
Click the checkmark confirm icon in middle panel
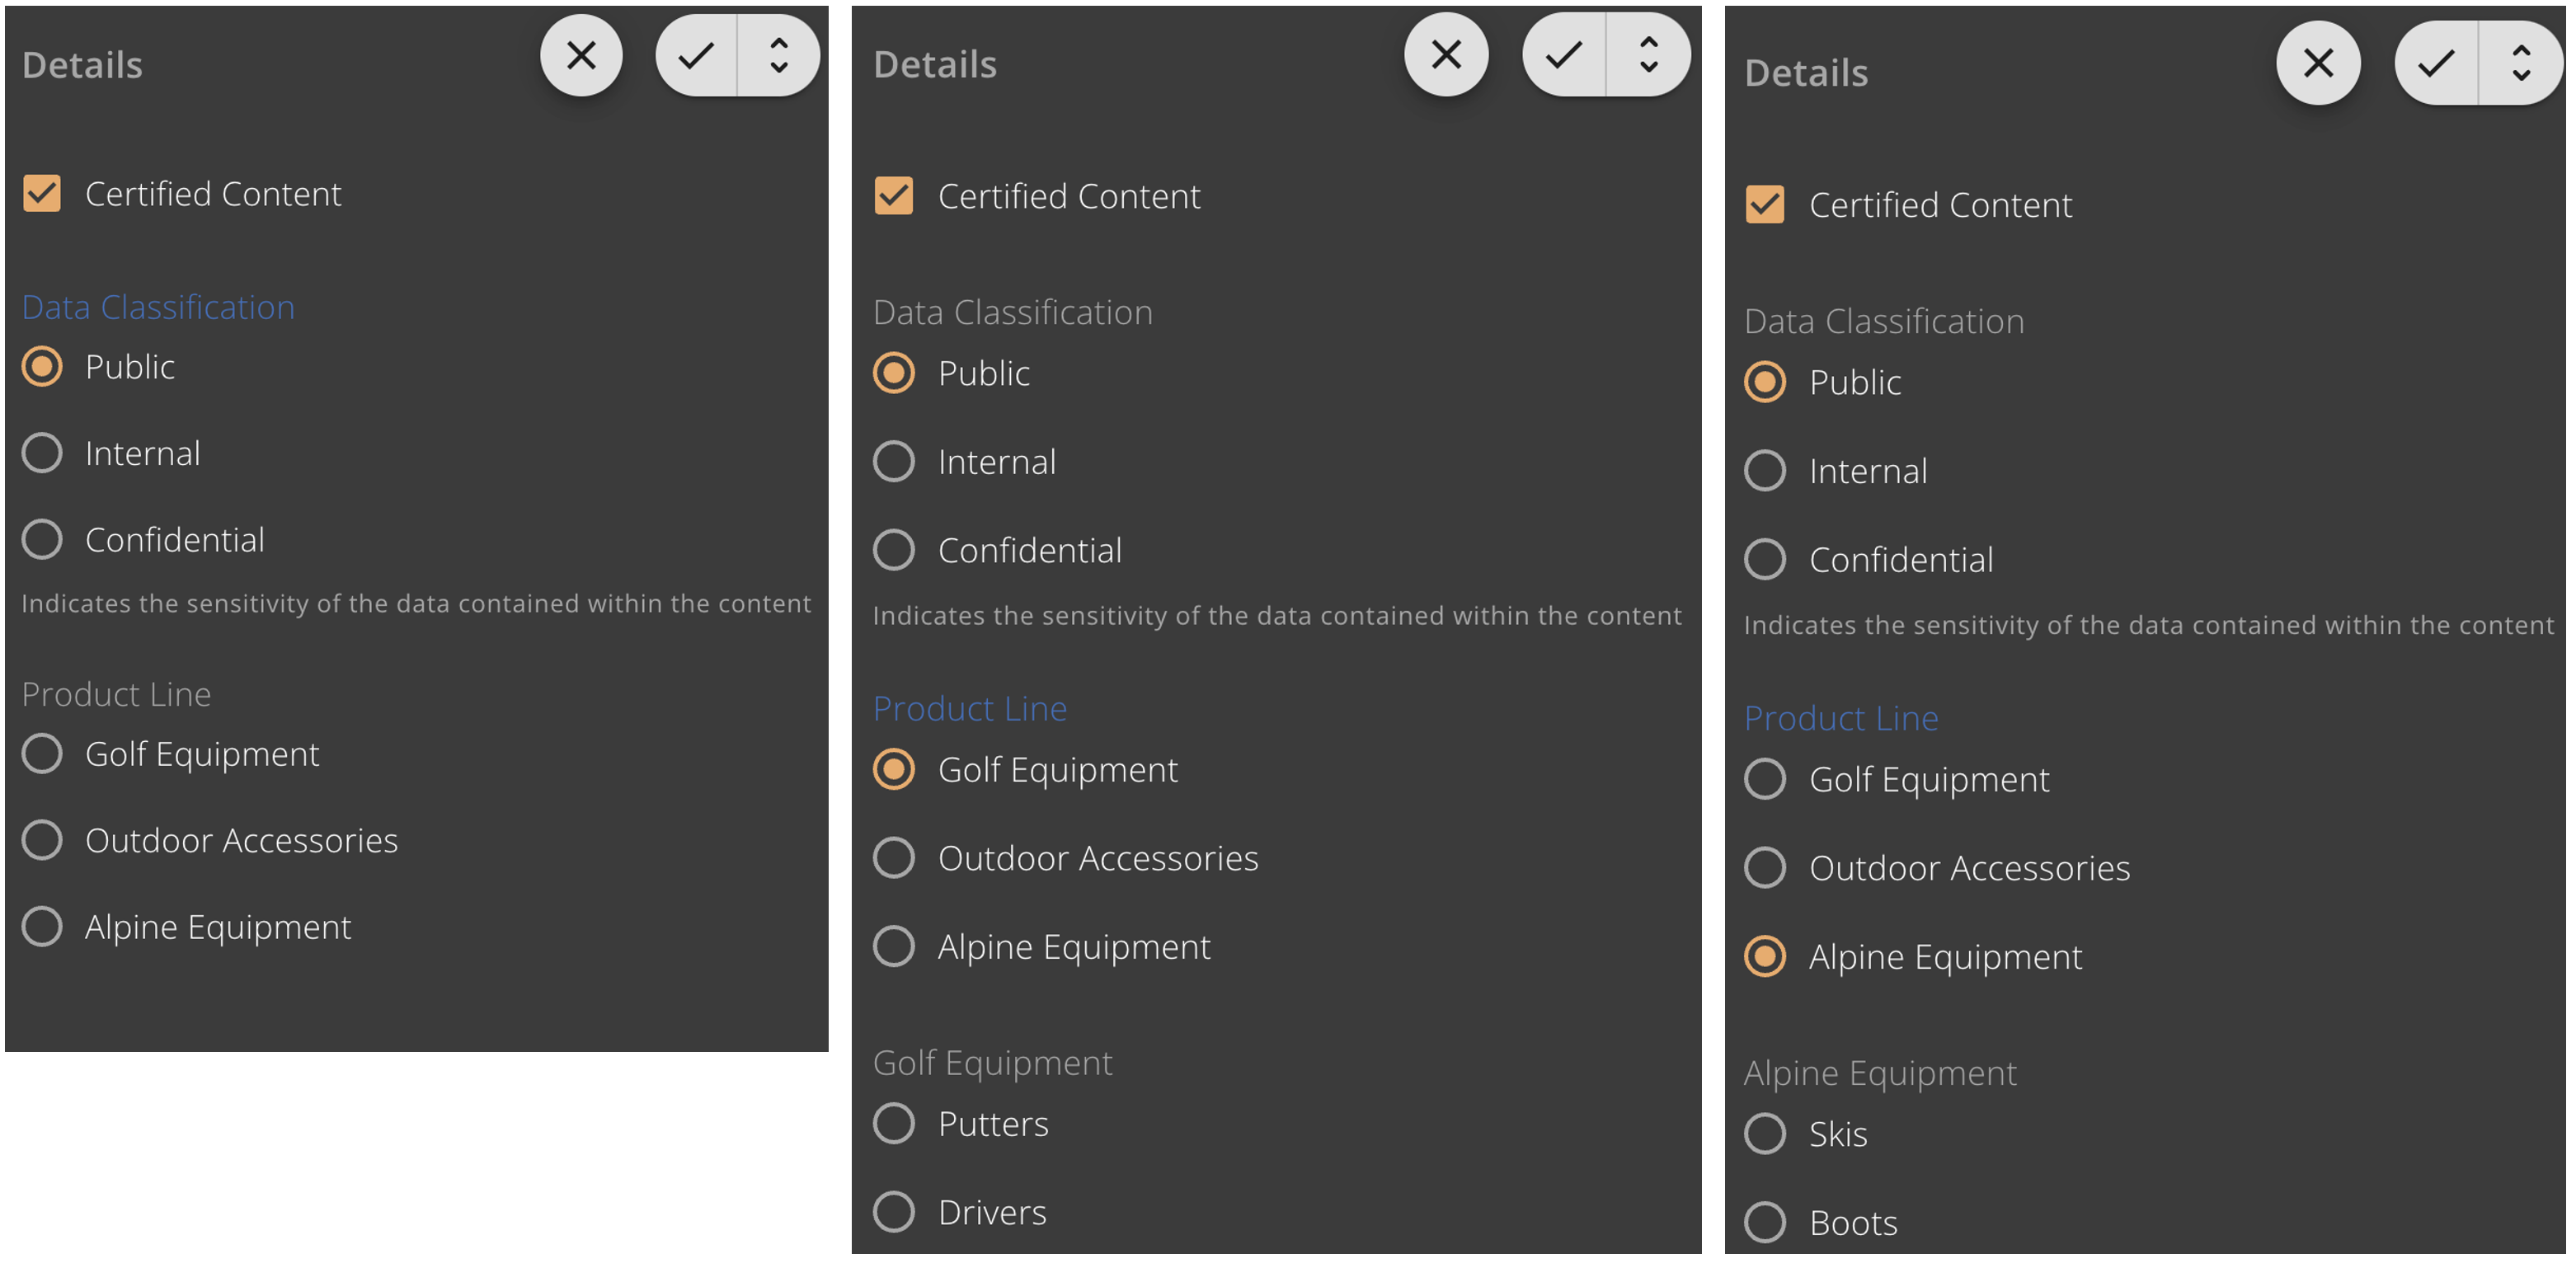(x=1564, y=55)
